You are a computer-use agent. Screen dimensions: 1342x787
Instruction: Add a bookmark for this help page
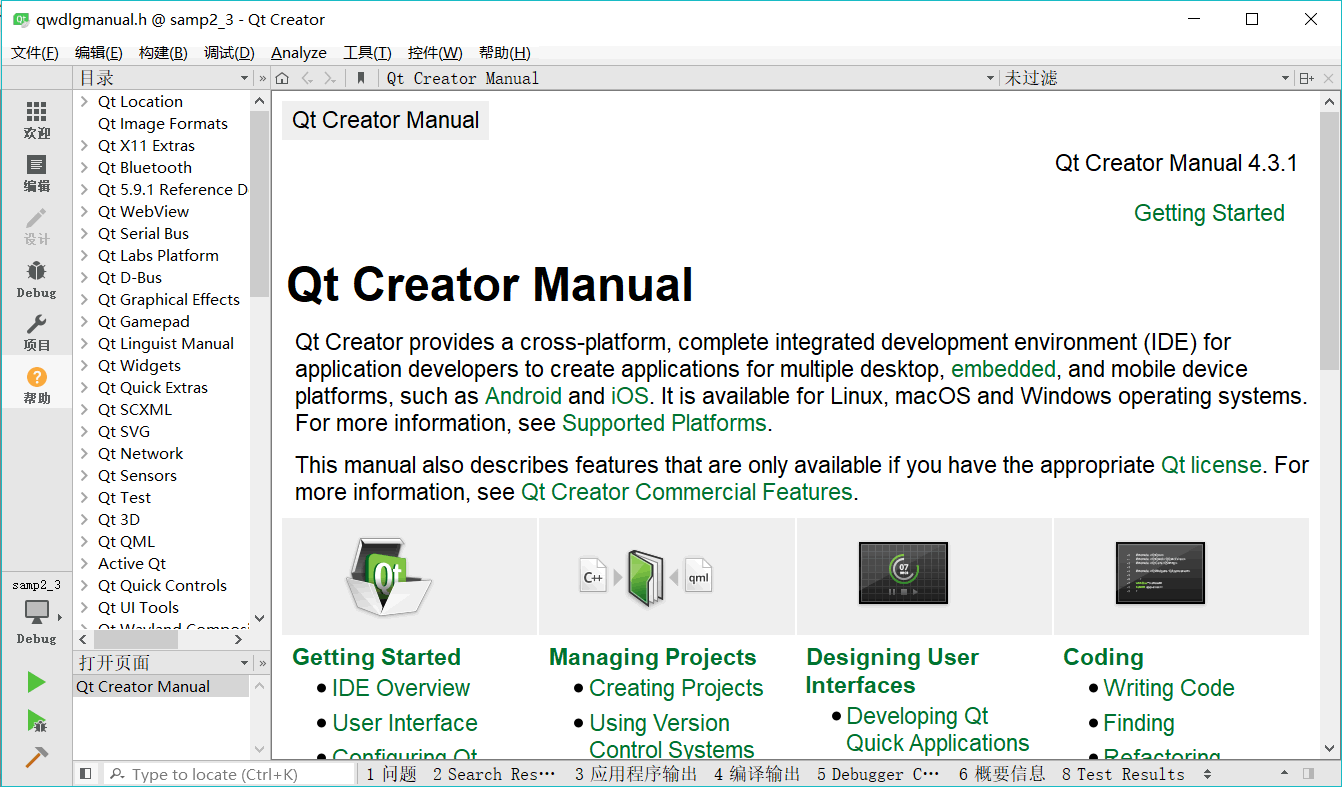point(361,78)
